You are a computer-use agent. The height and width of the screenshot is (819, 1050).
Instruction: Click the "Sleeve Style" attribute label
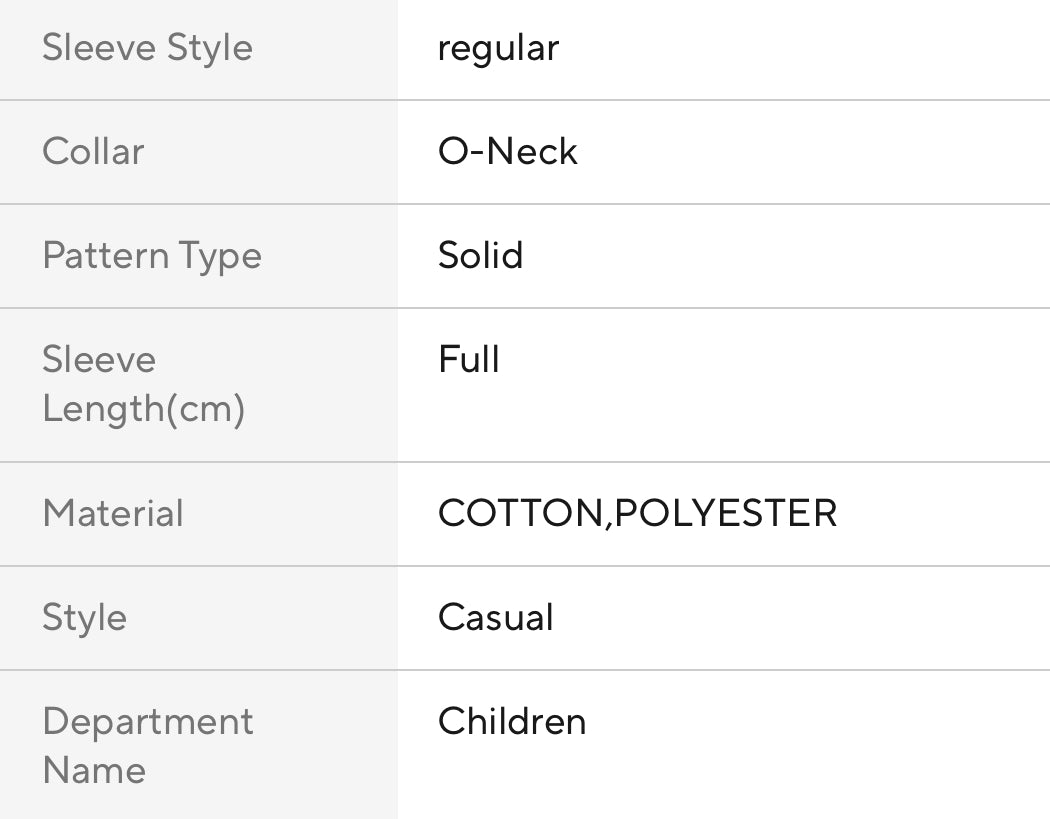(x=147, y=48)
